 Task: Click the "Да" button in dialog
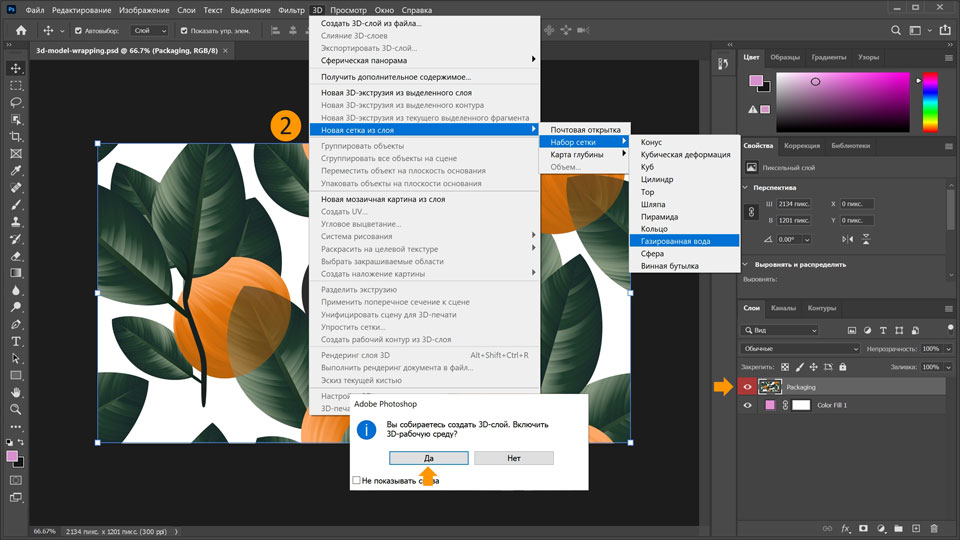[x=429, y=457]
